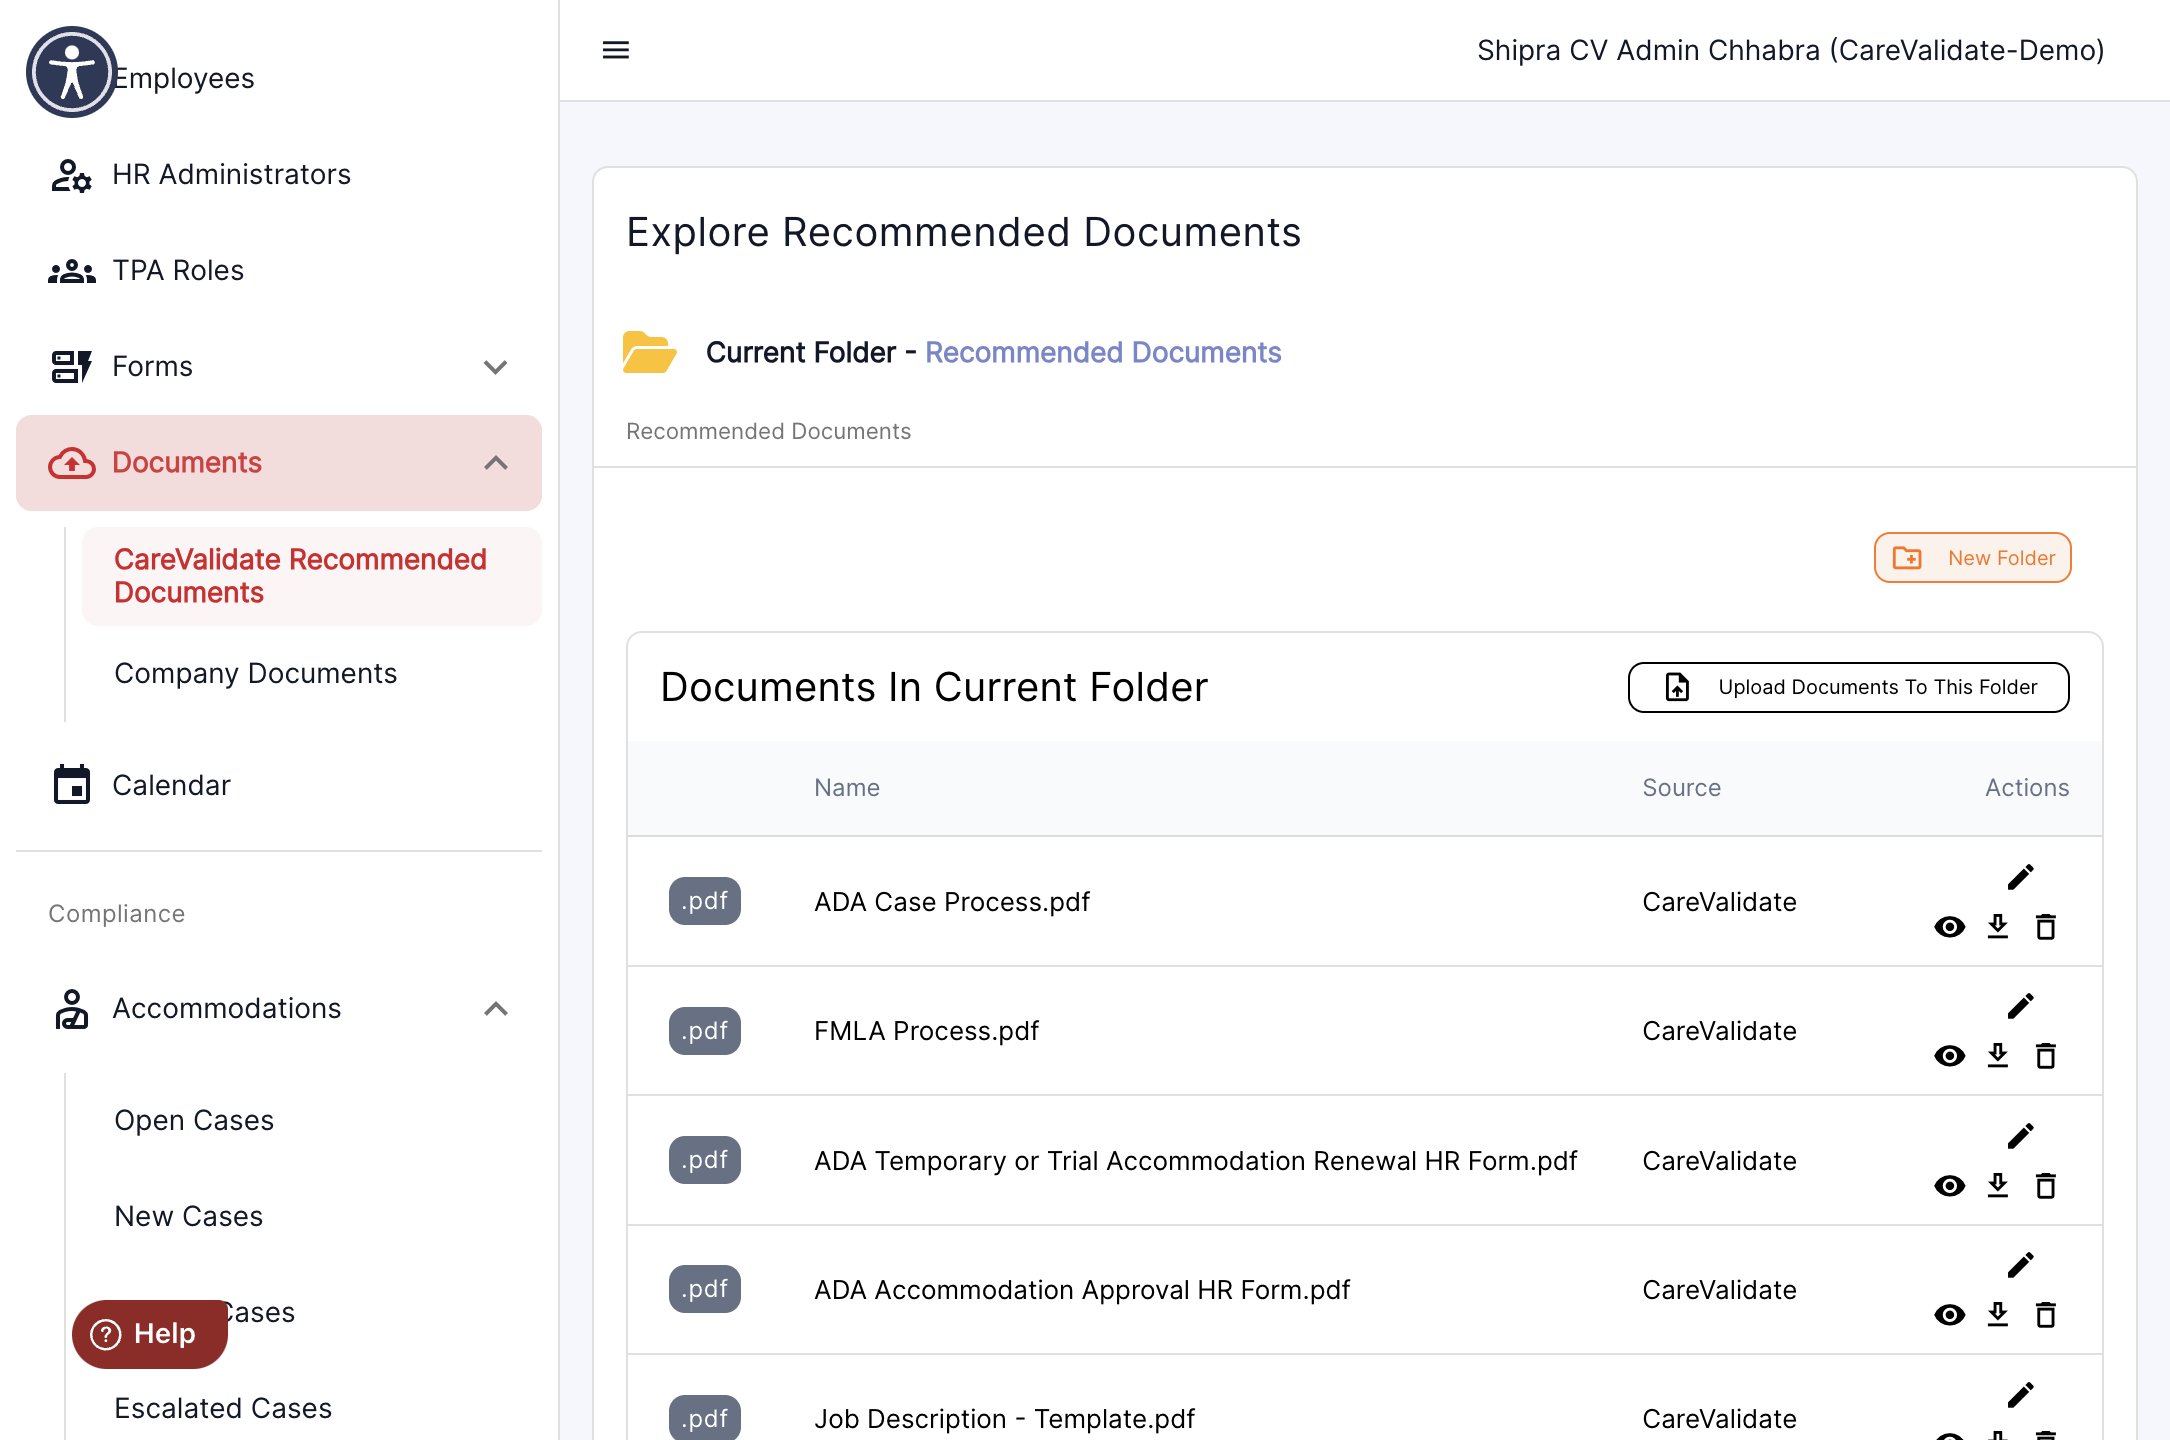
Task: Preview ADA Accommodation Approval HR Form.pdf
Action: [1950, 1315]
